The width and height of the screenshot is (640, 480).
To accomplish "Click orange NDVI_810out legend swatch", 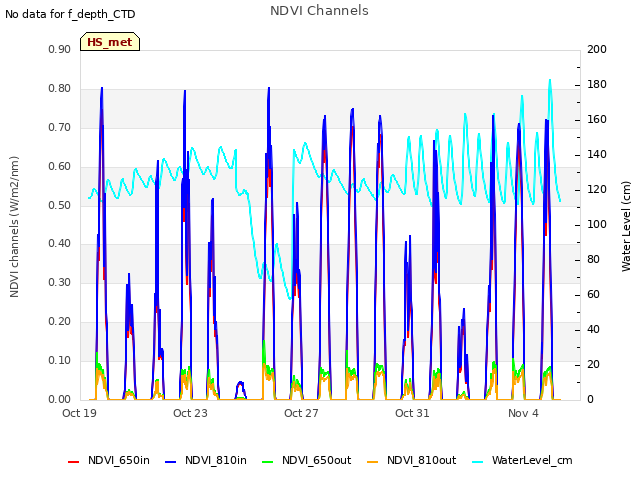I will (x=373, y=462).
